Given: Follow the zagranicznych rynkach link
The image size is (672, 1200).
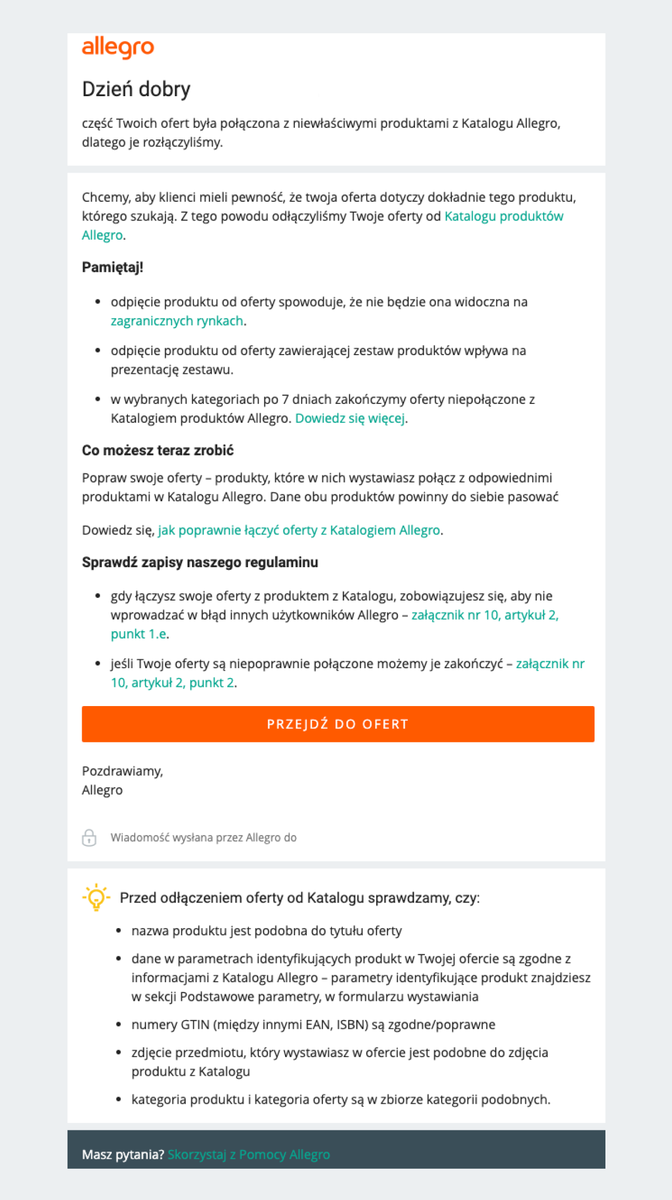Looking at the screenshot, I should click(x=177, y=321).
